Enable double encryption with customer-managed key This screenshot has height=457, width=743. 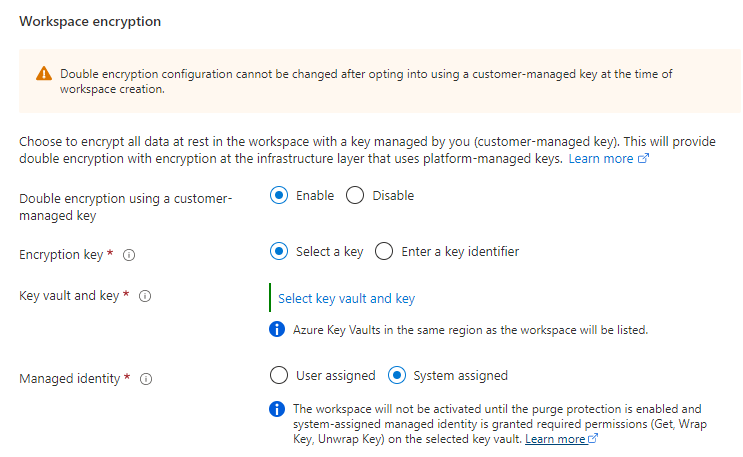[279, 196]
